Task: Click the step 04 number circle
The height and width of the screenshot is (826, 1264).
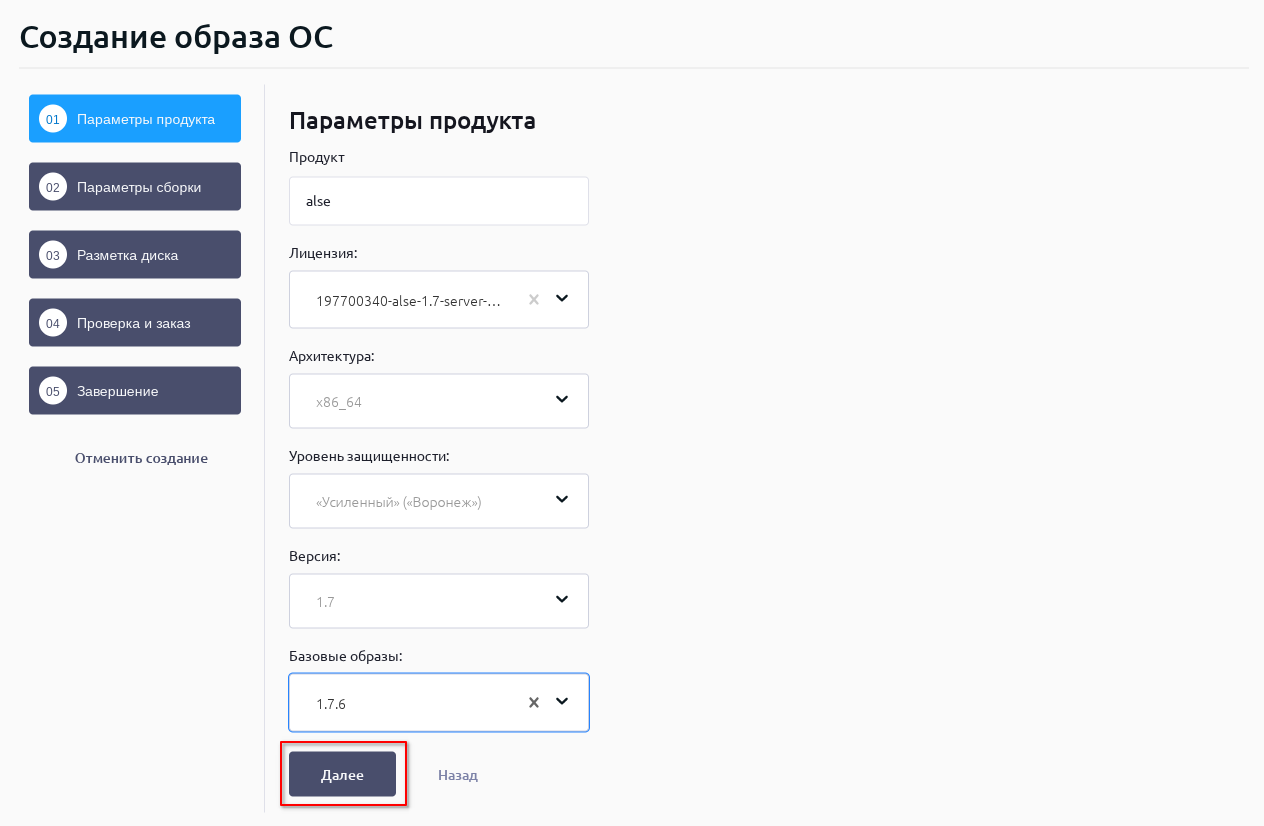Action: 53,323
